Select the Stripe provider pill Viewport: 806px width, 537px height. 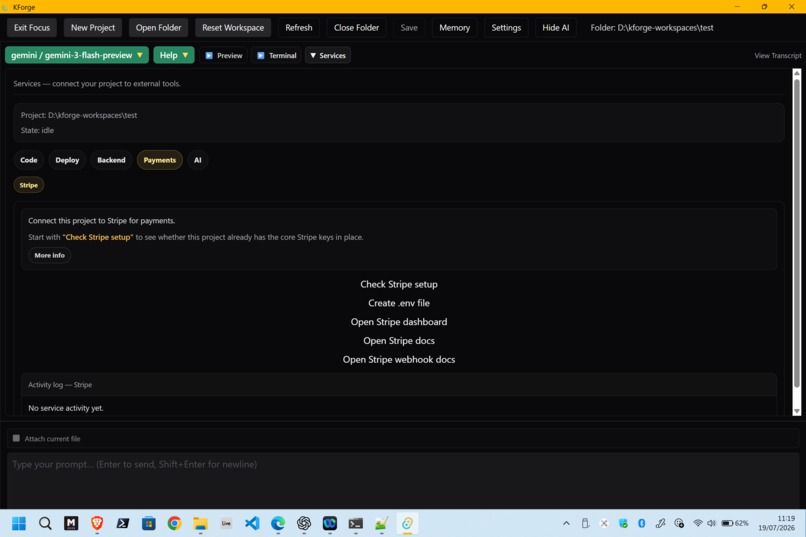(x=29, y=185)
